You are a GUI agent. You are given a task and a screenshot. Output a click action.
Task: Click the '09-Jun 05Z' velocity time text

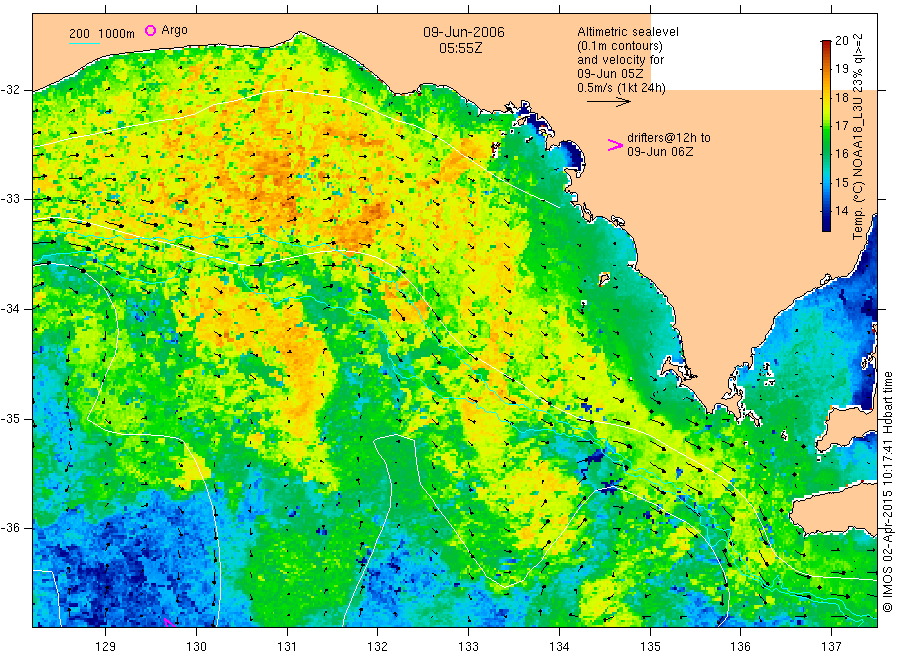coord(610,74)
